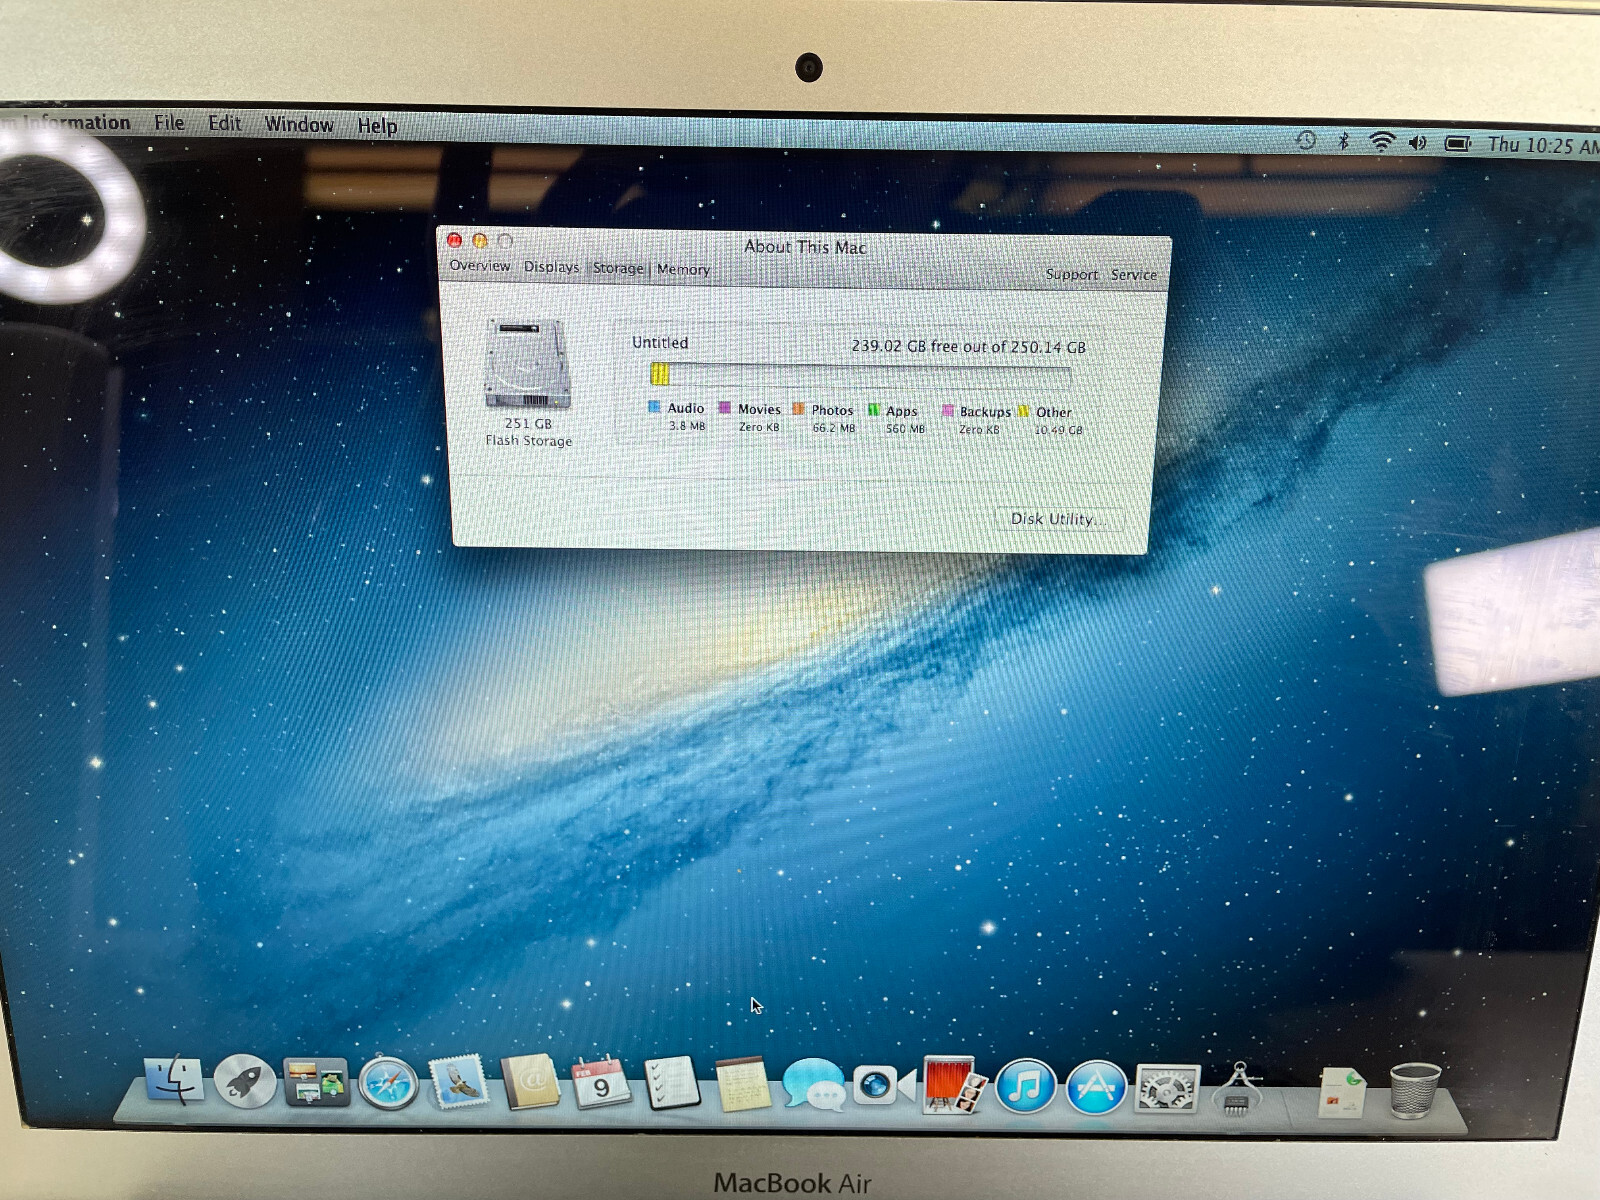Open System Preferences gear icon

pyautogui.click(x=1167, y=1089)
